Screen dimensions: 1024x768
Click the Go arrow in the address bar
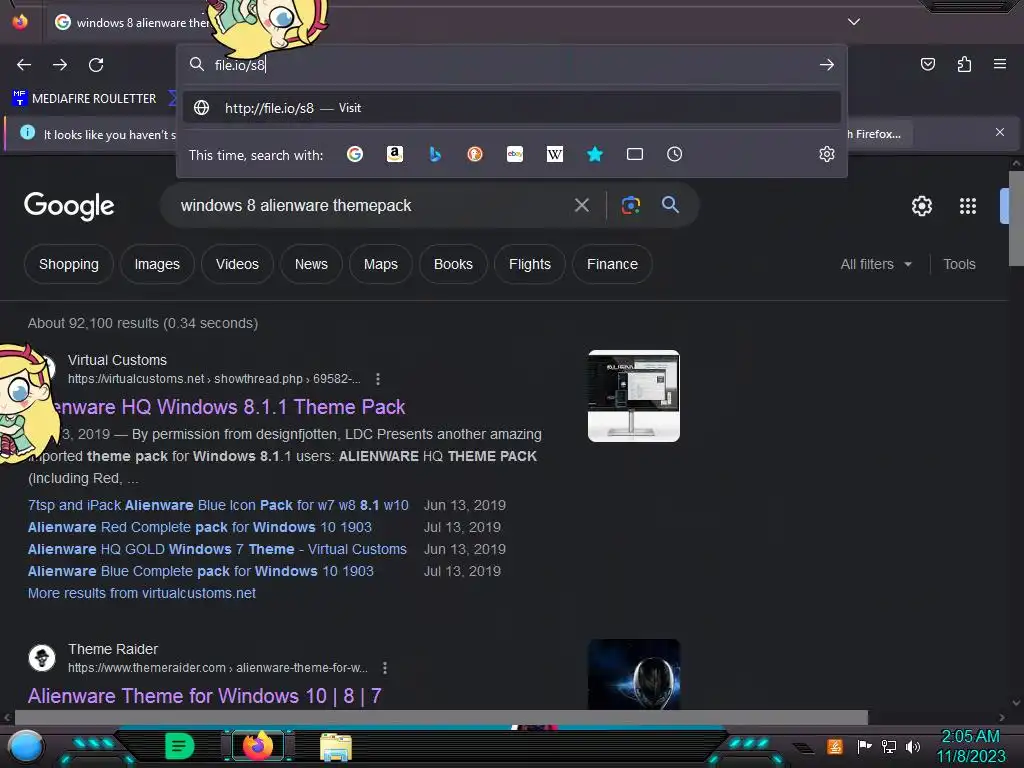pos(827,65)
